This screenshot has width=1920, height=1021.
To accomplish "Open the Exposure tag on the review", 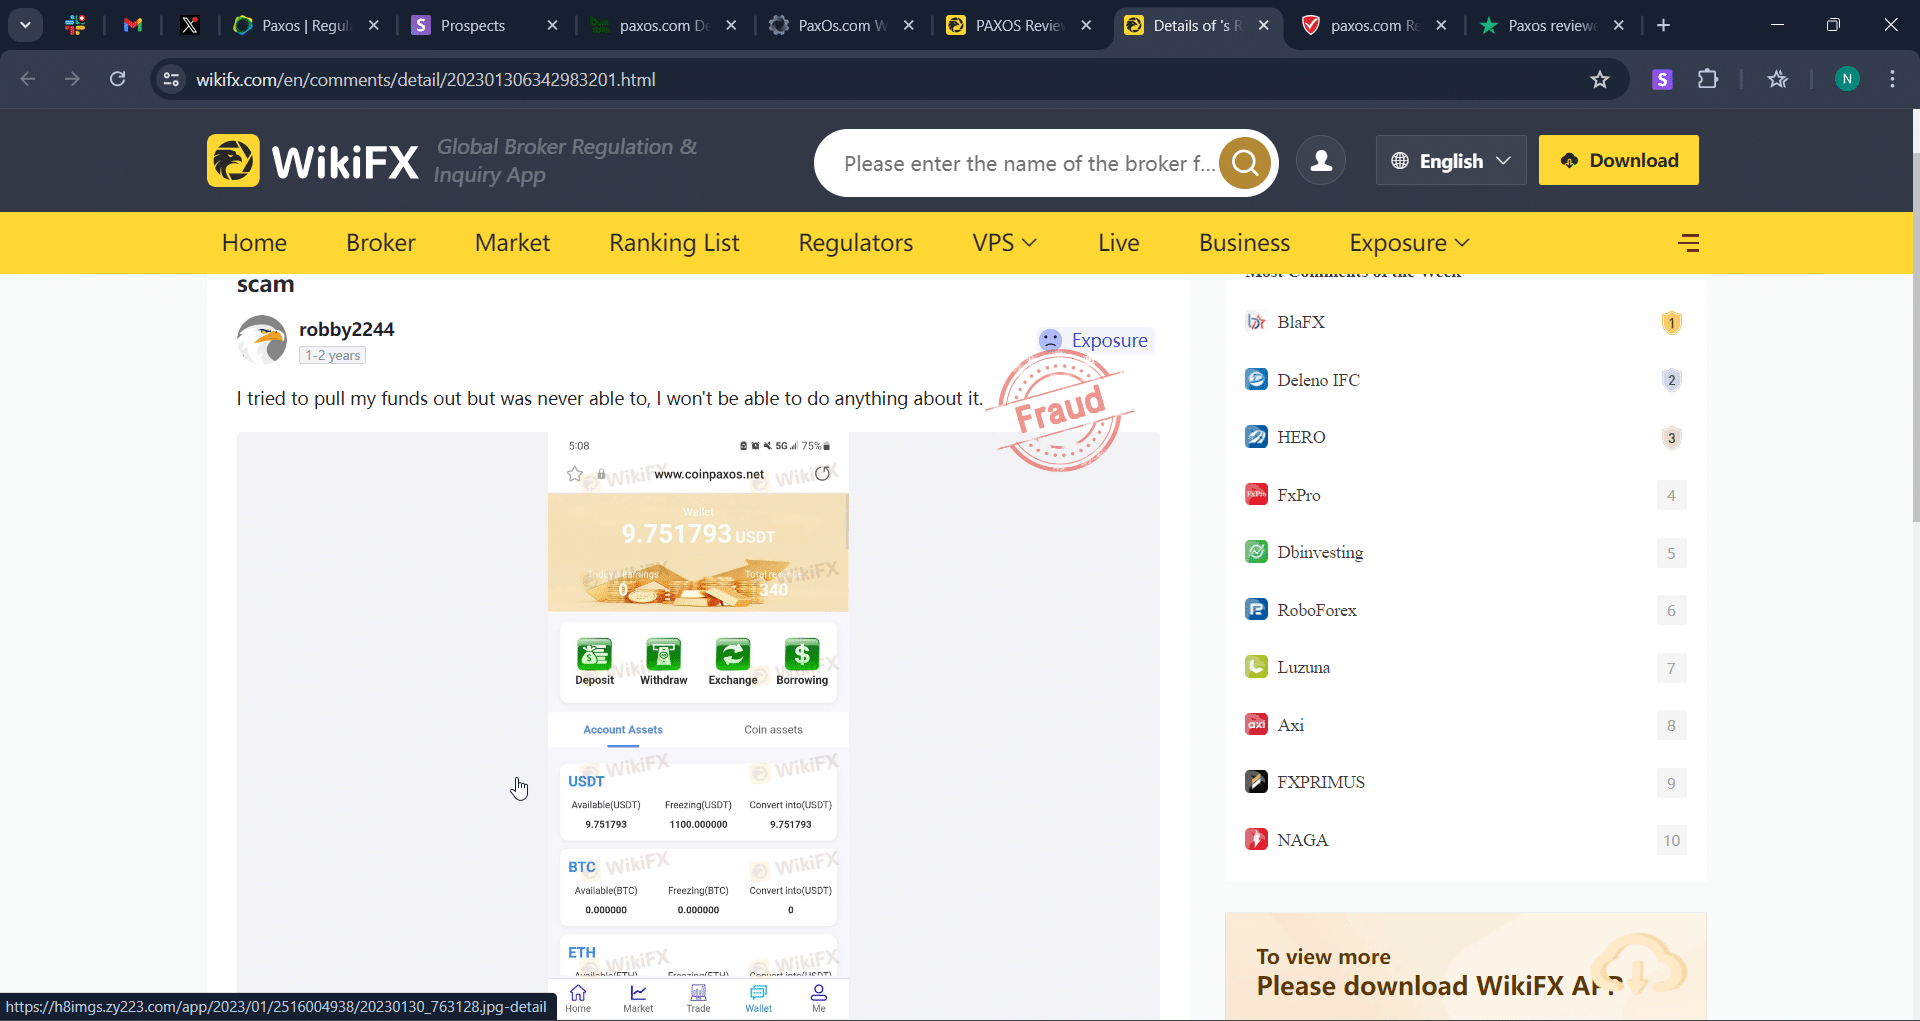I will tap(1094, 340).
